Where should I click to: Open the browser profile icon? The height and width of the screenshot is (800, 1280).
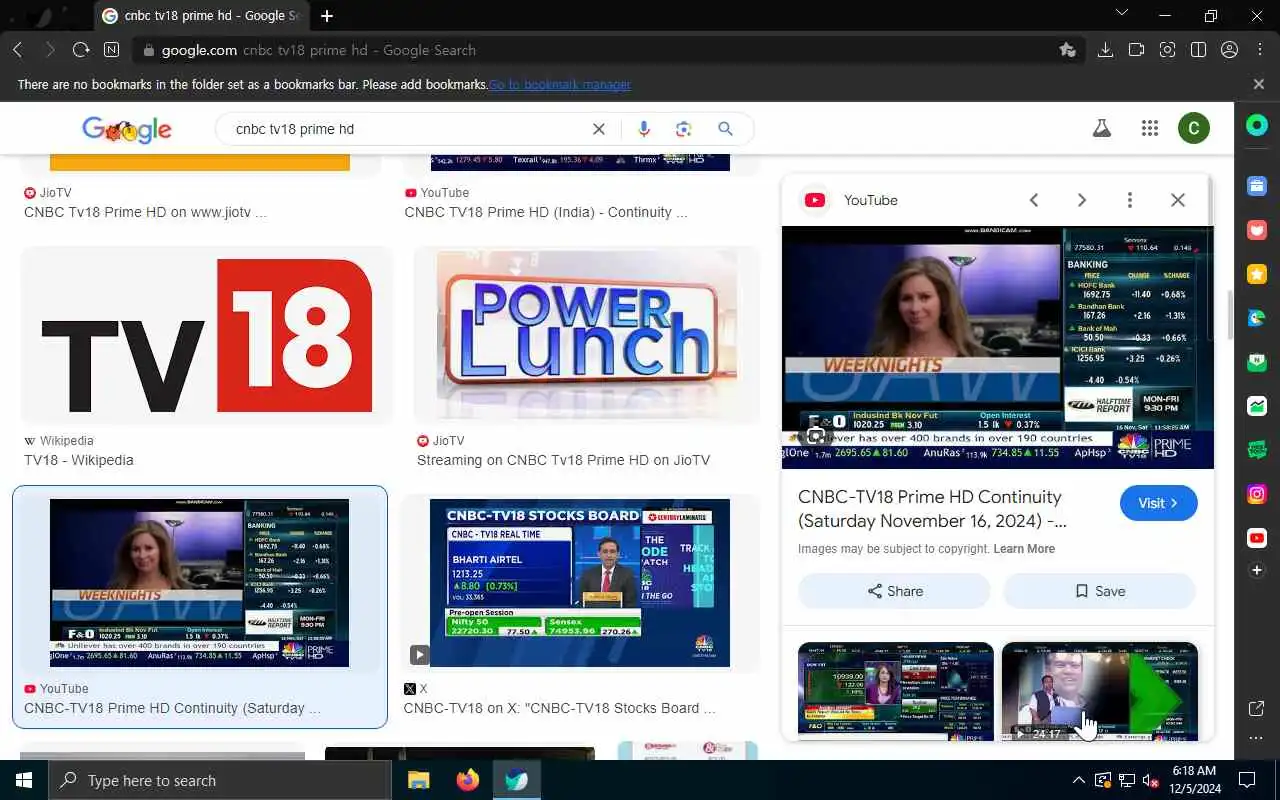tap(1229, 50)
